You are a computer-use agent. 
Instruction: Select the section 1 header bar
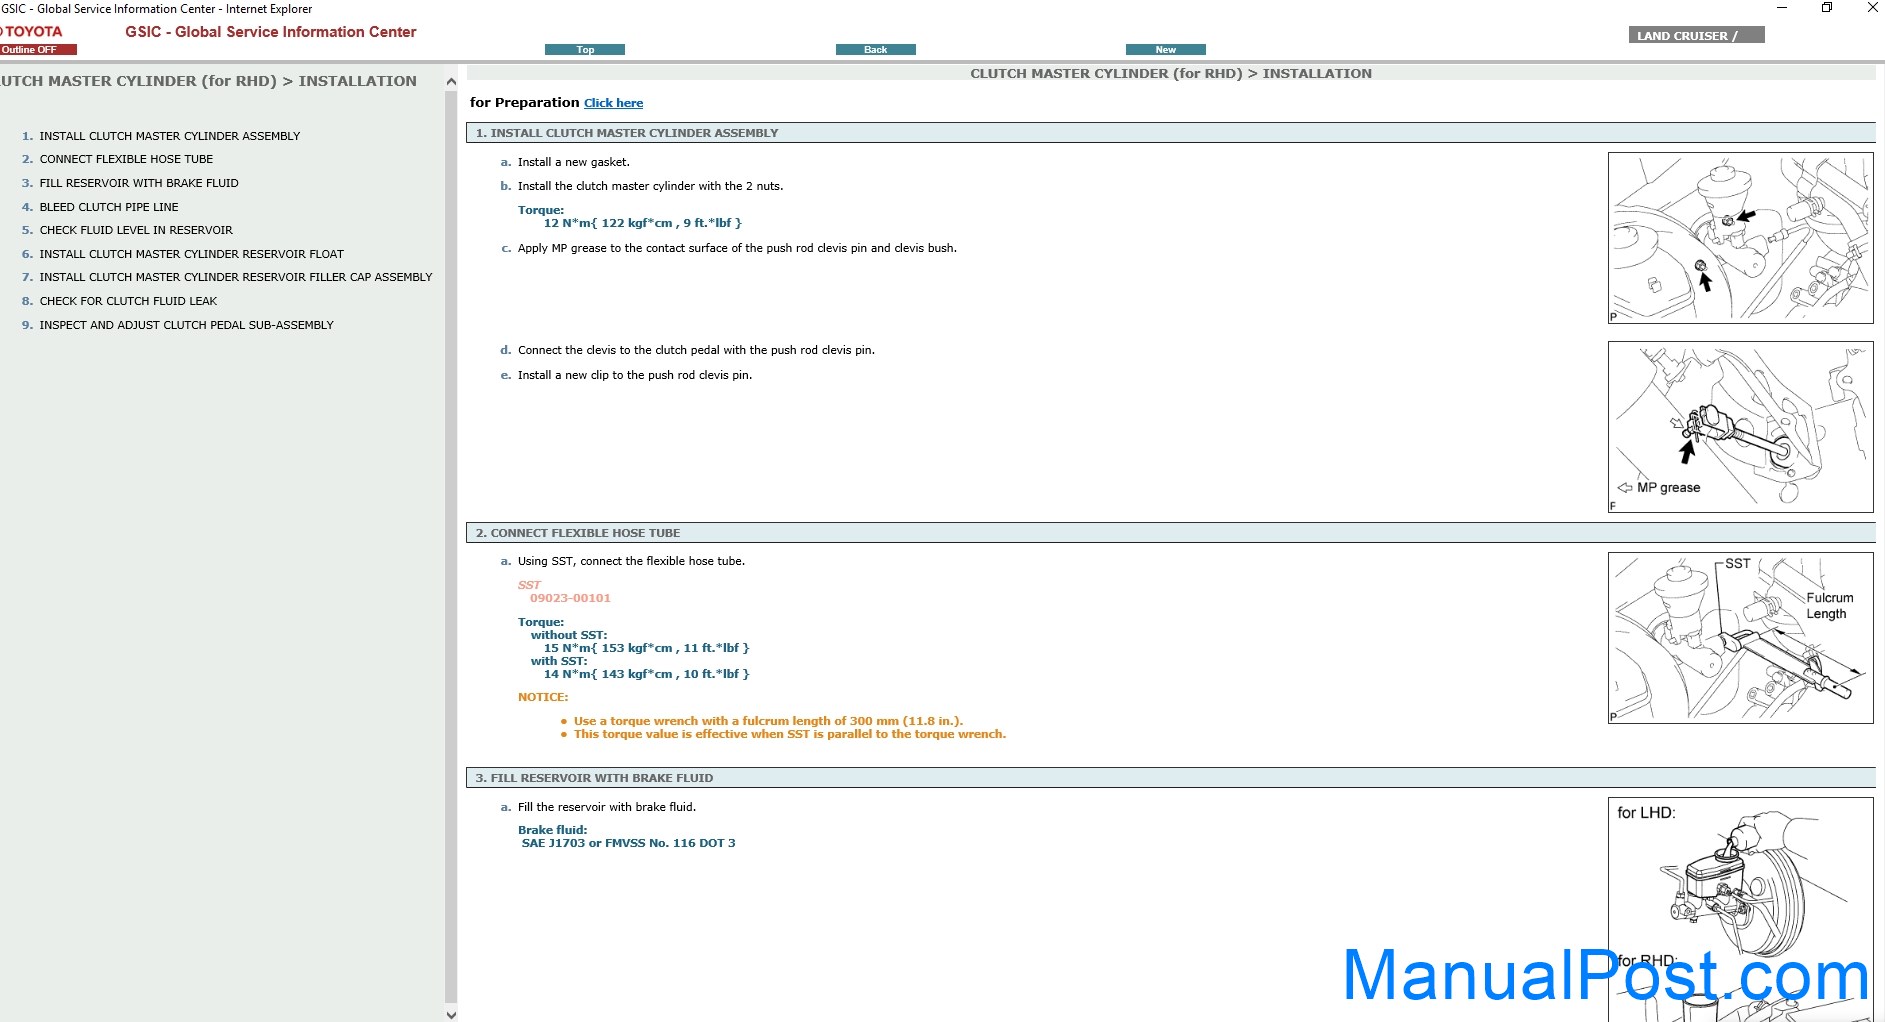(x=1170, y=133)
